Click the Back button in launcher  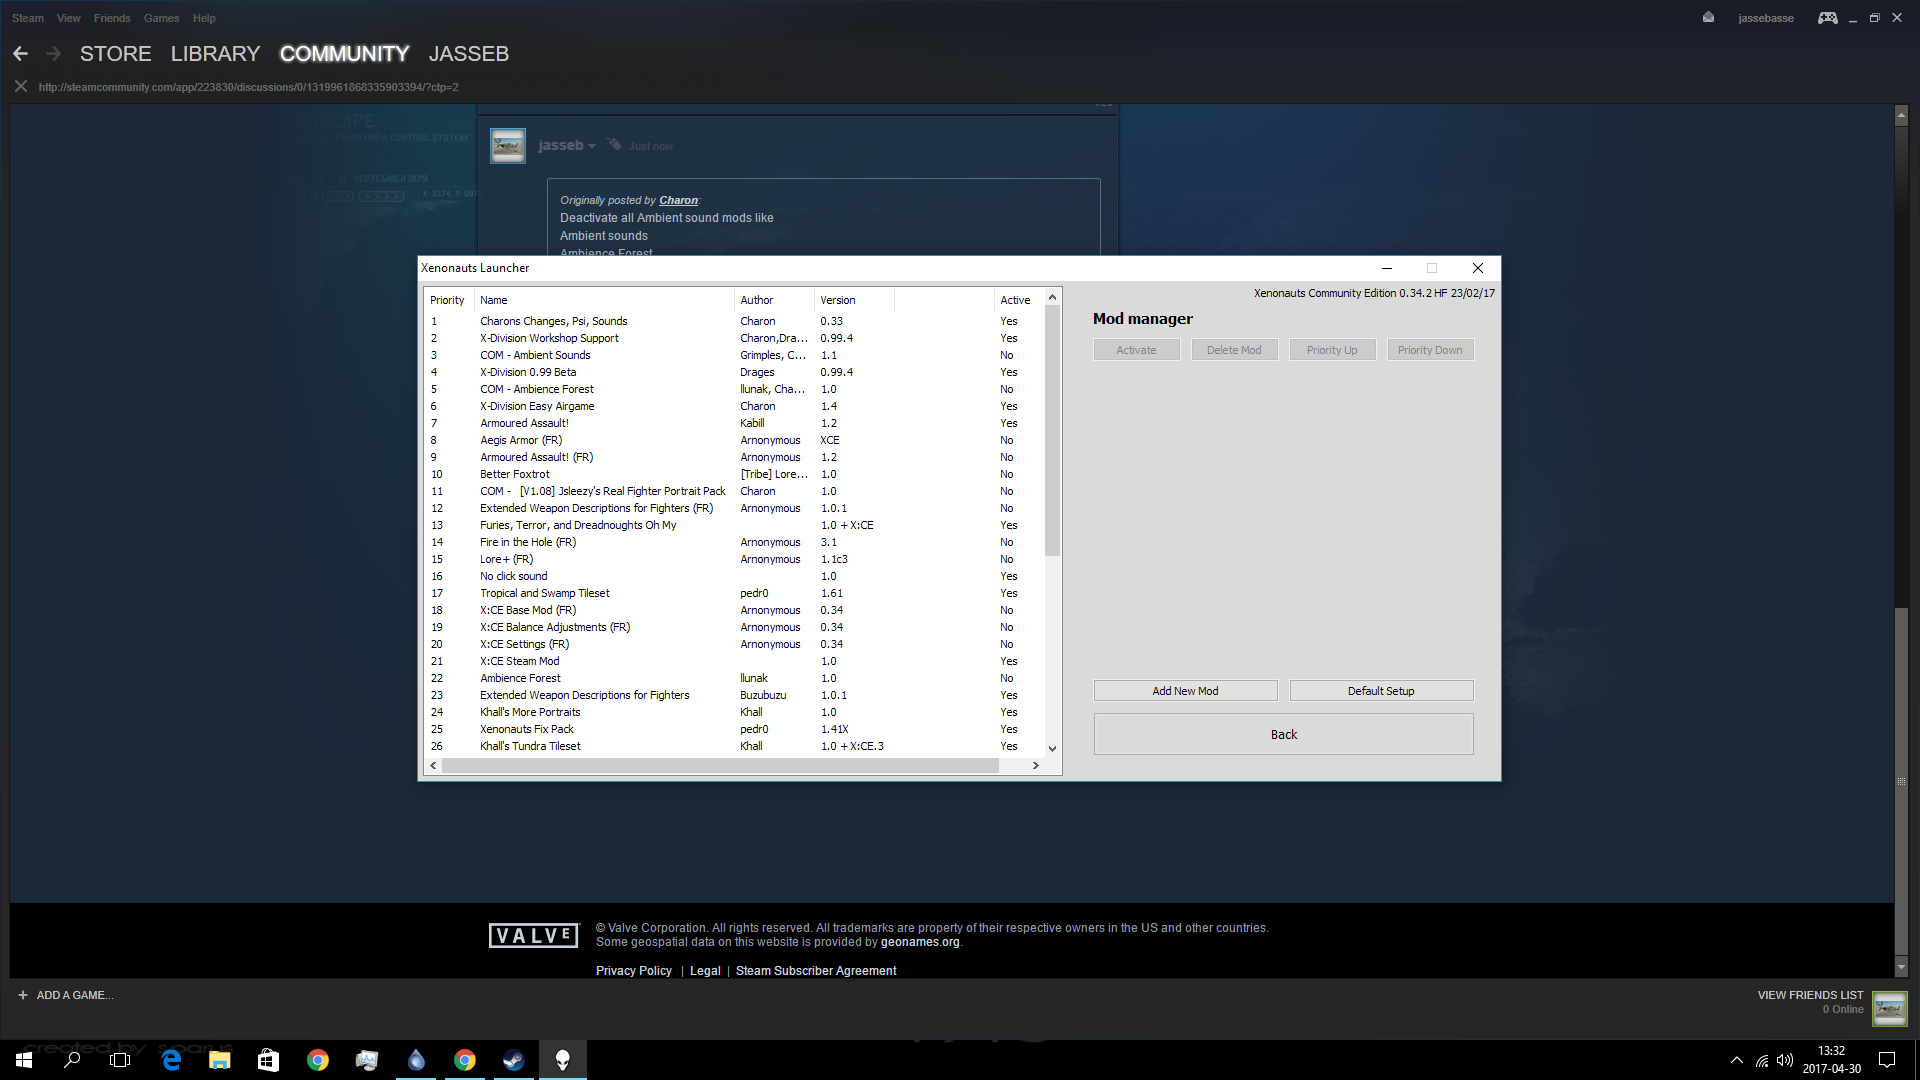click(1283, 734)
